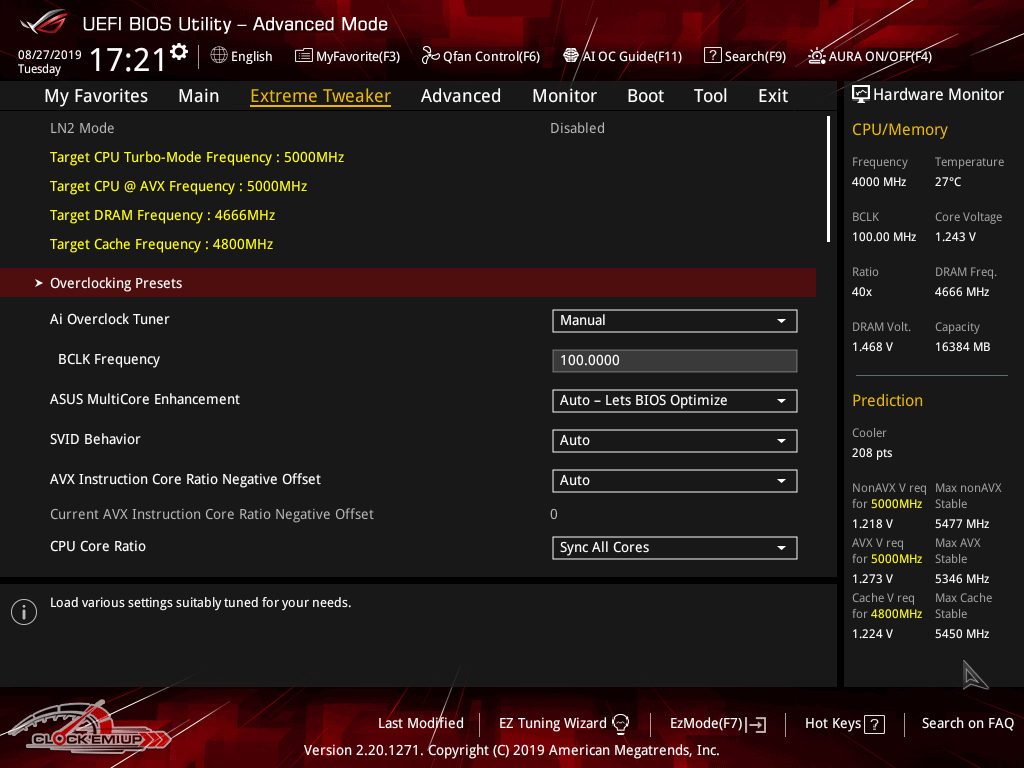Open the Ai Overclock Tuner dropdown
1024x768 pixels.
674,321
